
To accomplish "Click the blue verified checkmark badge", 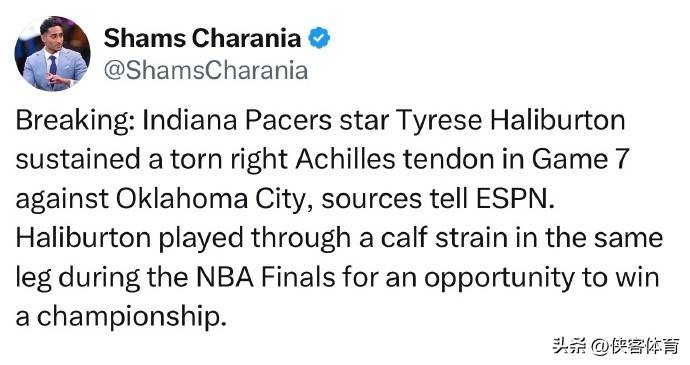I will [x=319, y=38].
